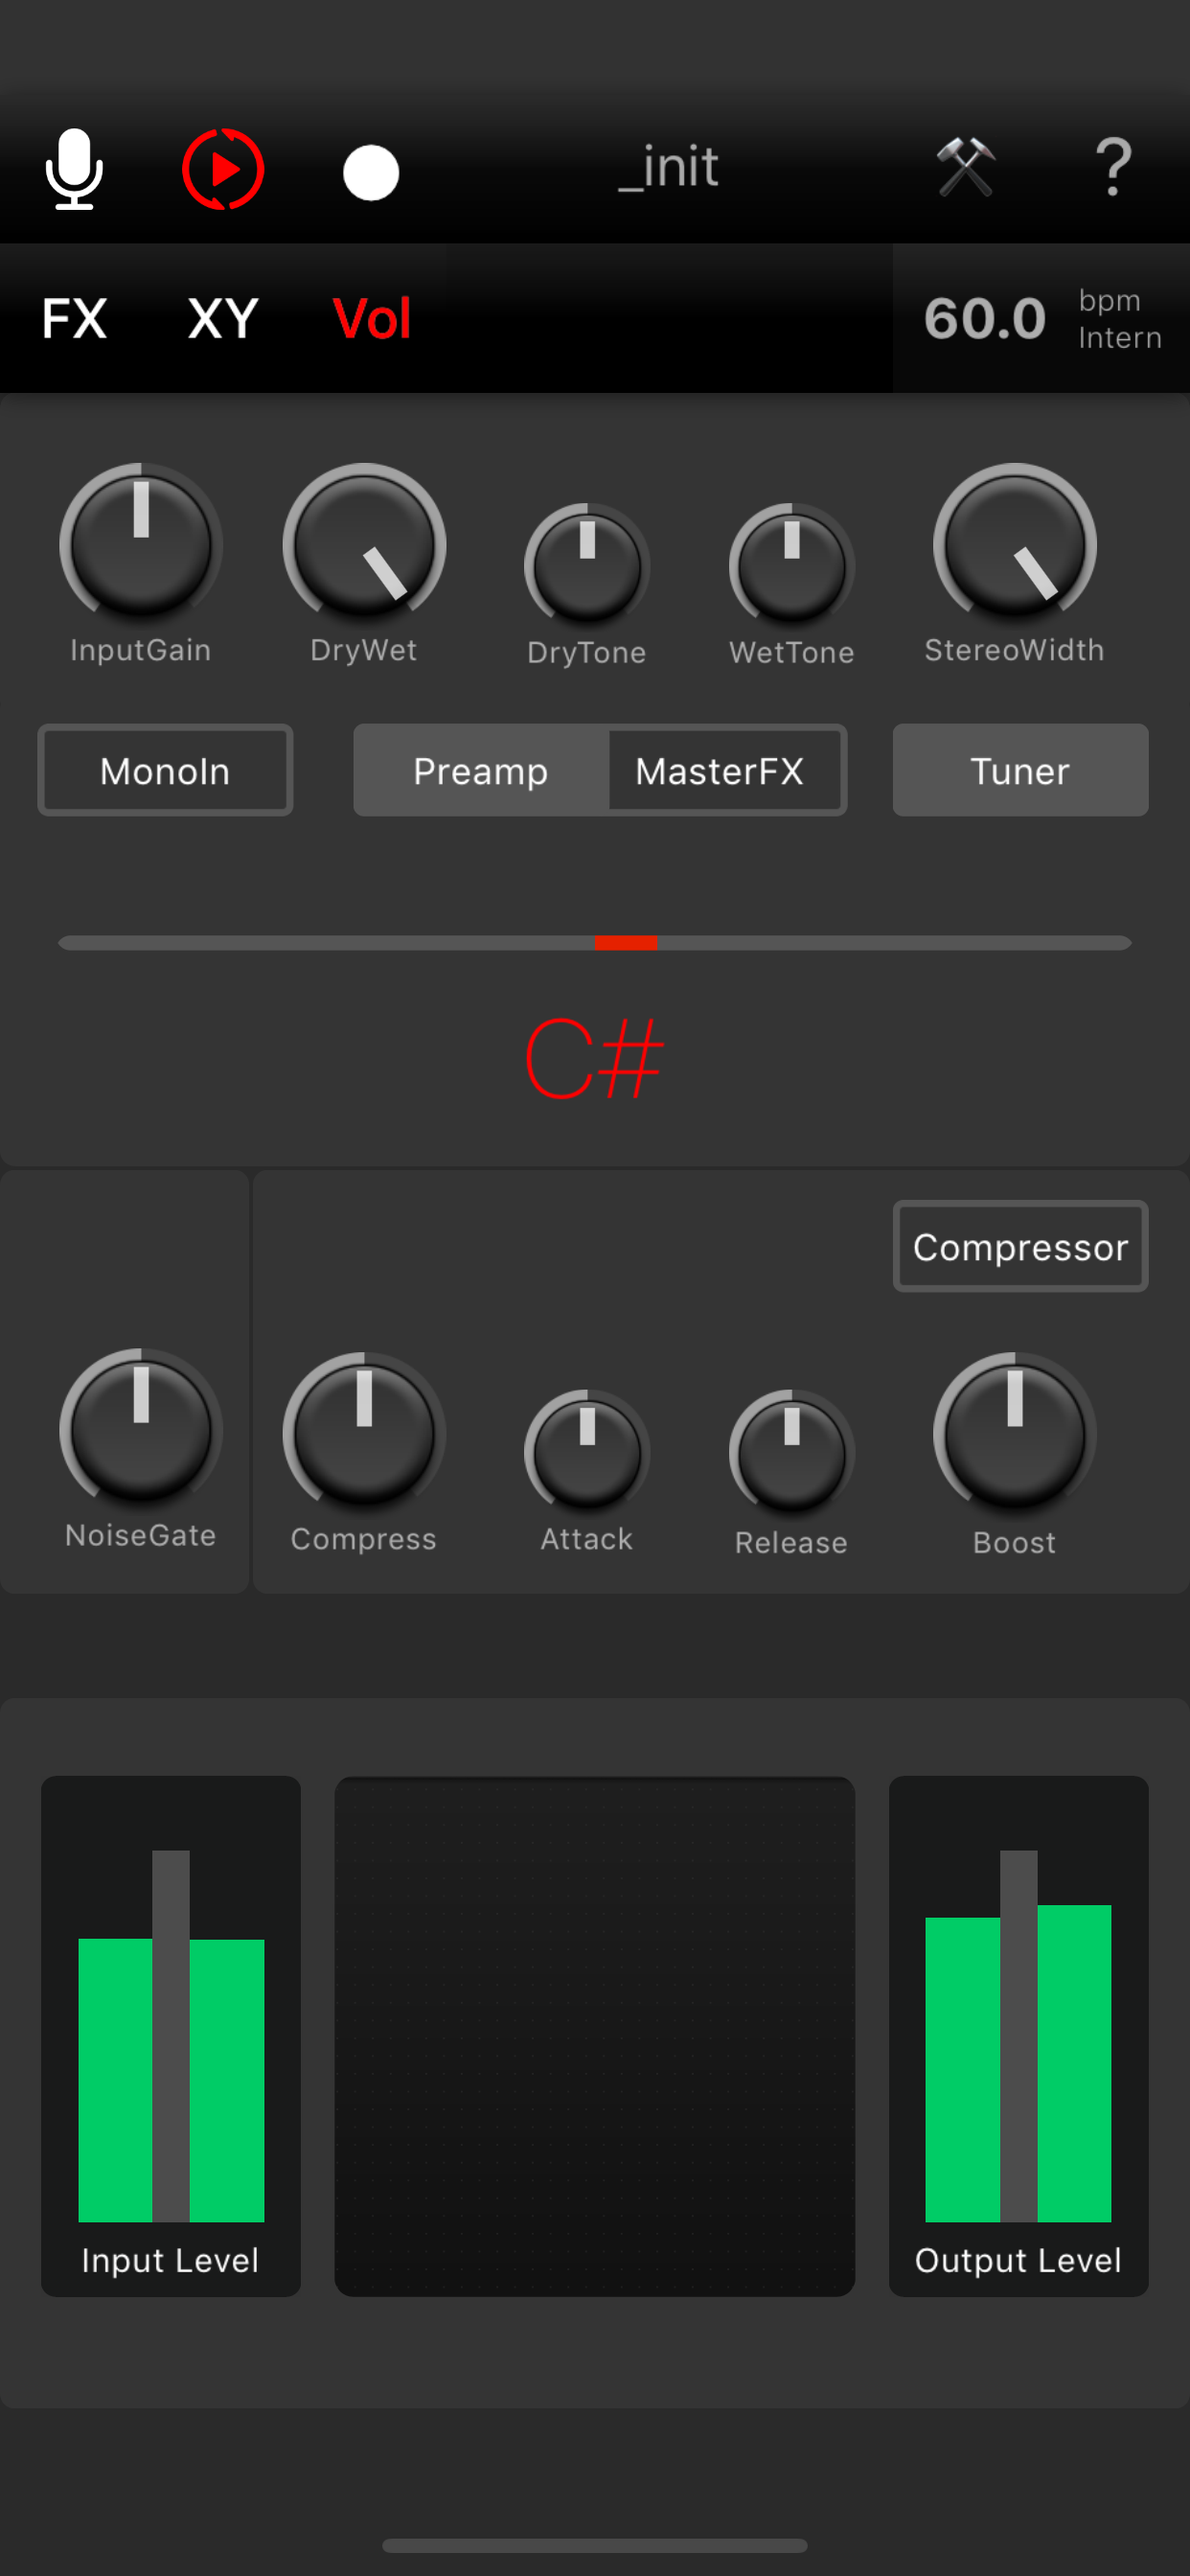This screenshot has height=2576, width=1190.
Task: Click the red loop play icon
Action: click(x=223, y=169)
